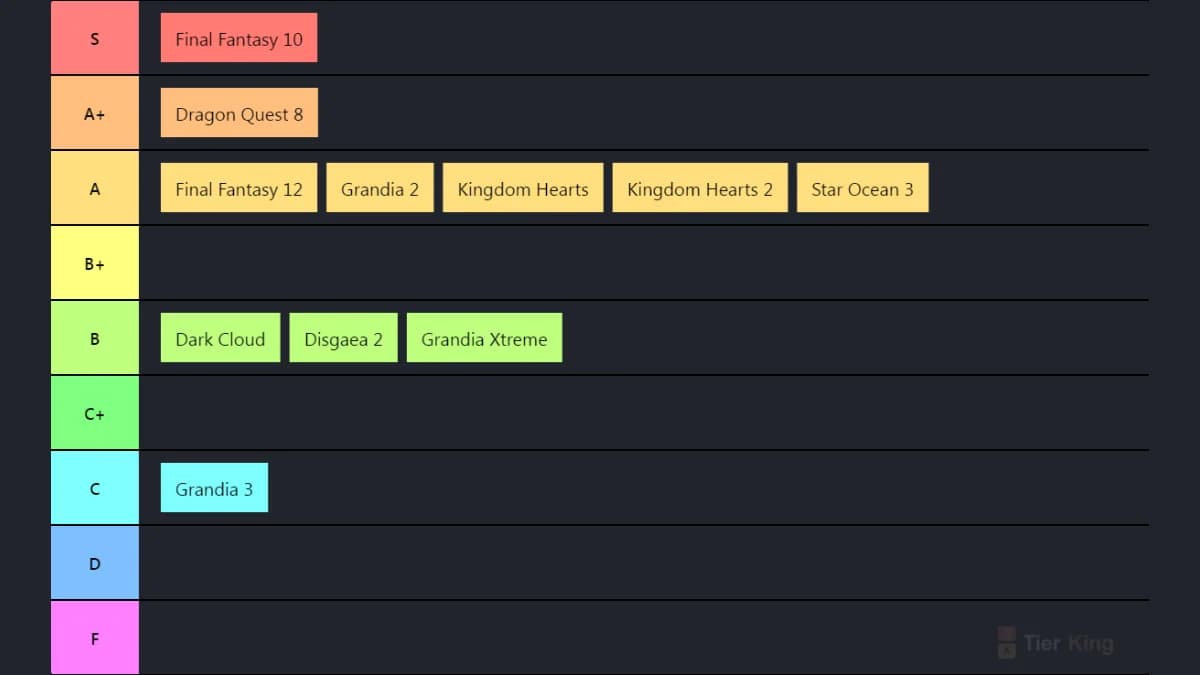1200x675 pixels.
Task: Click the Dragon Quest 8 tile
Action: (239, 113)
